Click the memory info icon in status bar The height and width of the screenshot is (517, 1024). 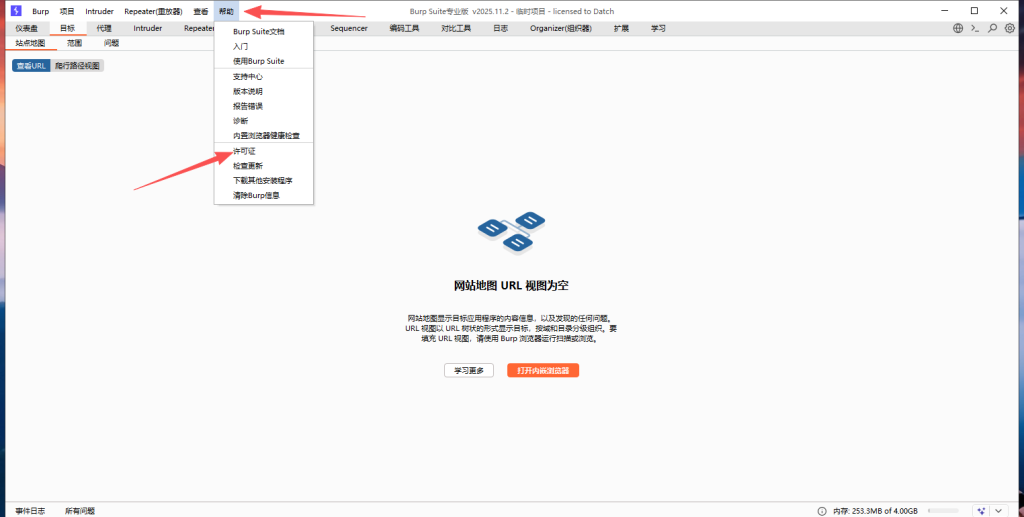click(x=822, y=510)
